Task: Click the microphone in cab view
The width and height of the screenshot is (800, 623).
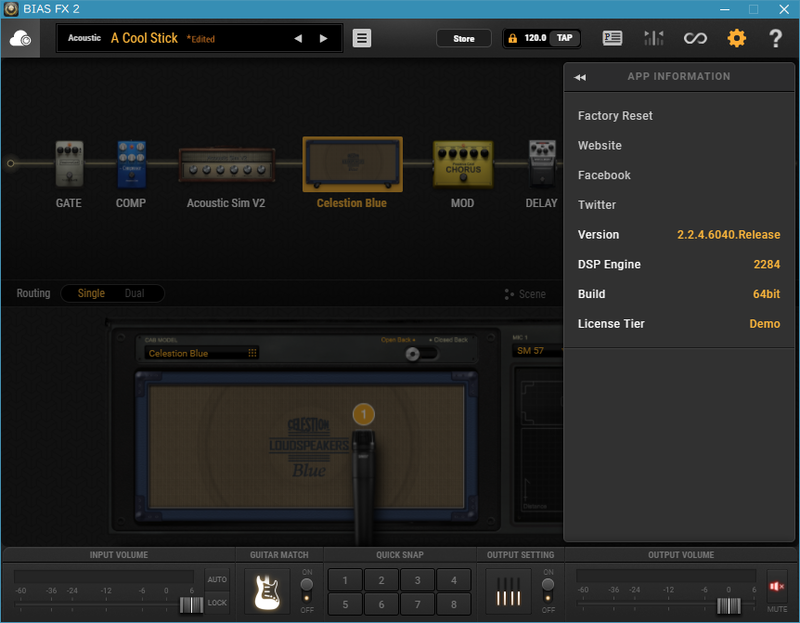Action: pos(363,487)
